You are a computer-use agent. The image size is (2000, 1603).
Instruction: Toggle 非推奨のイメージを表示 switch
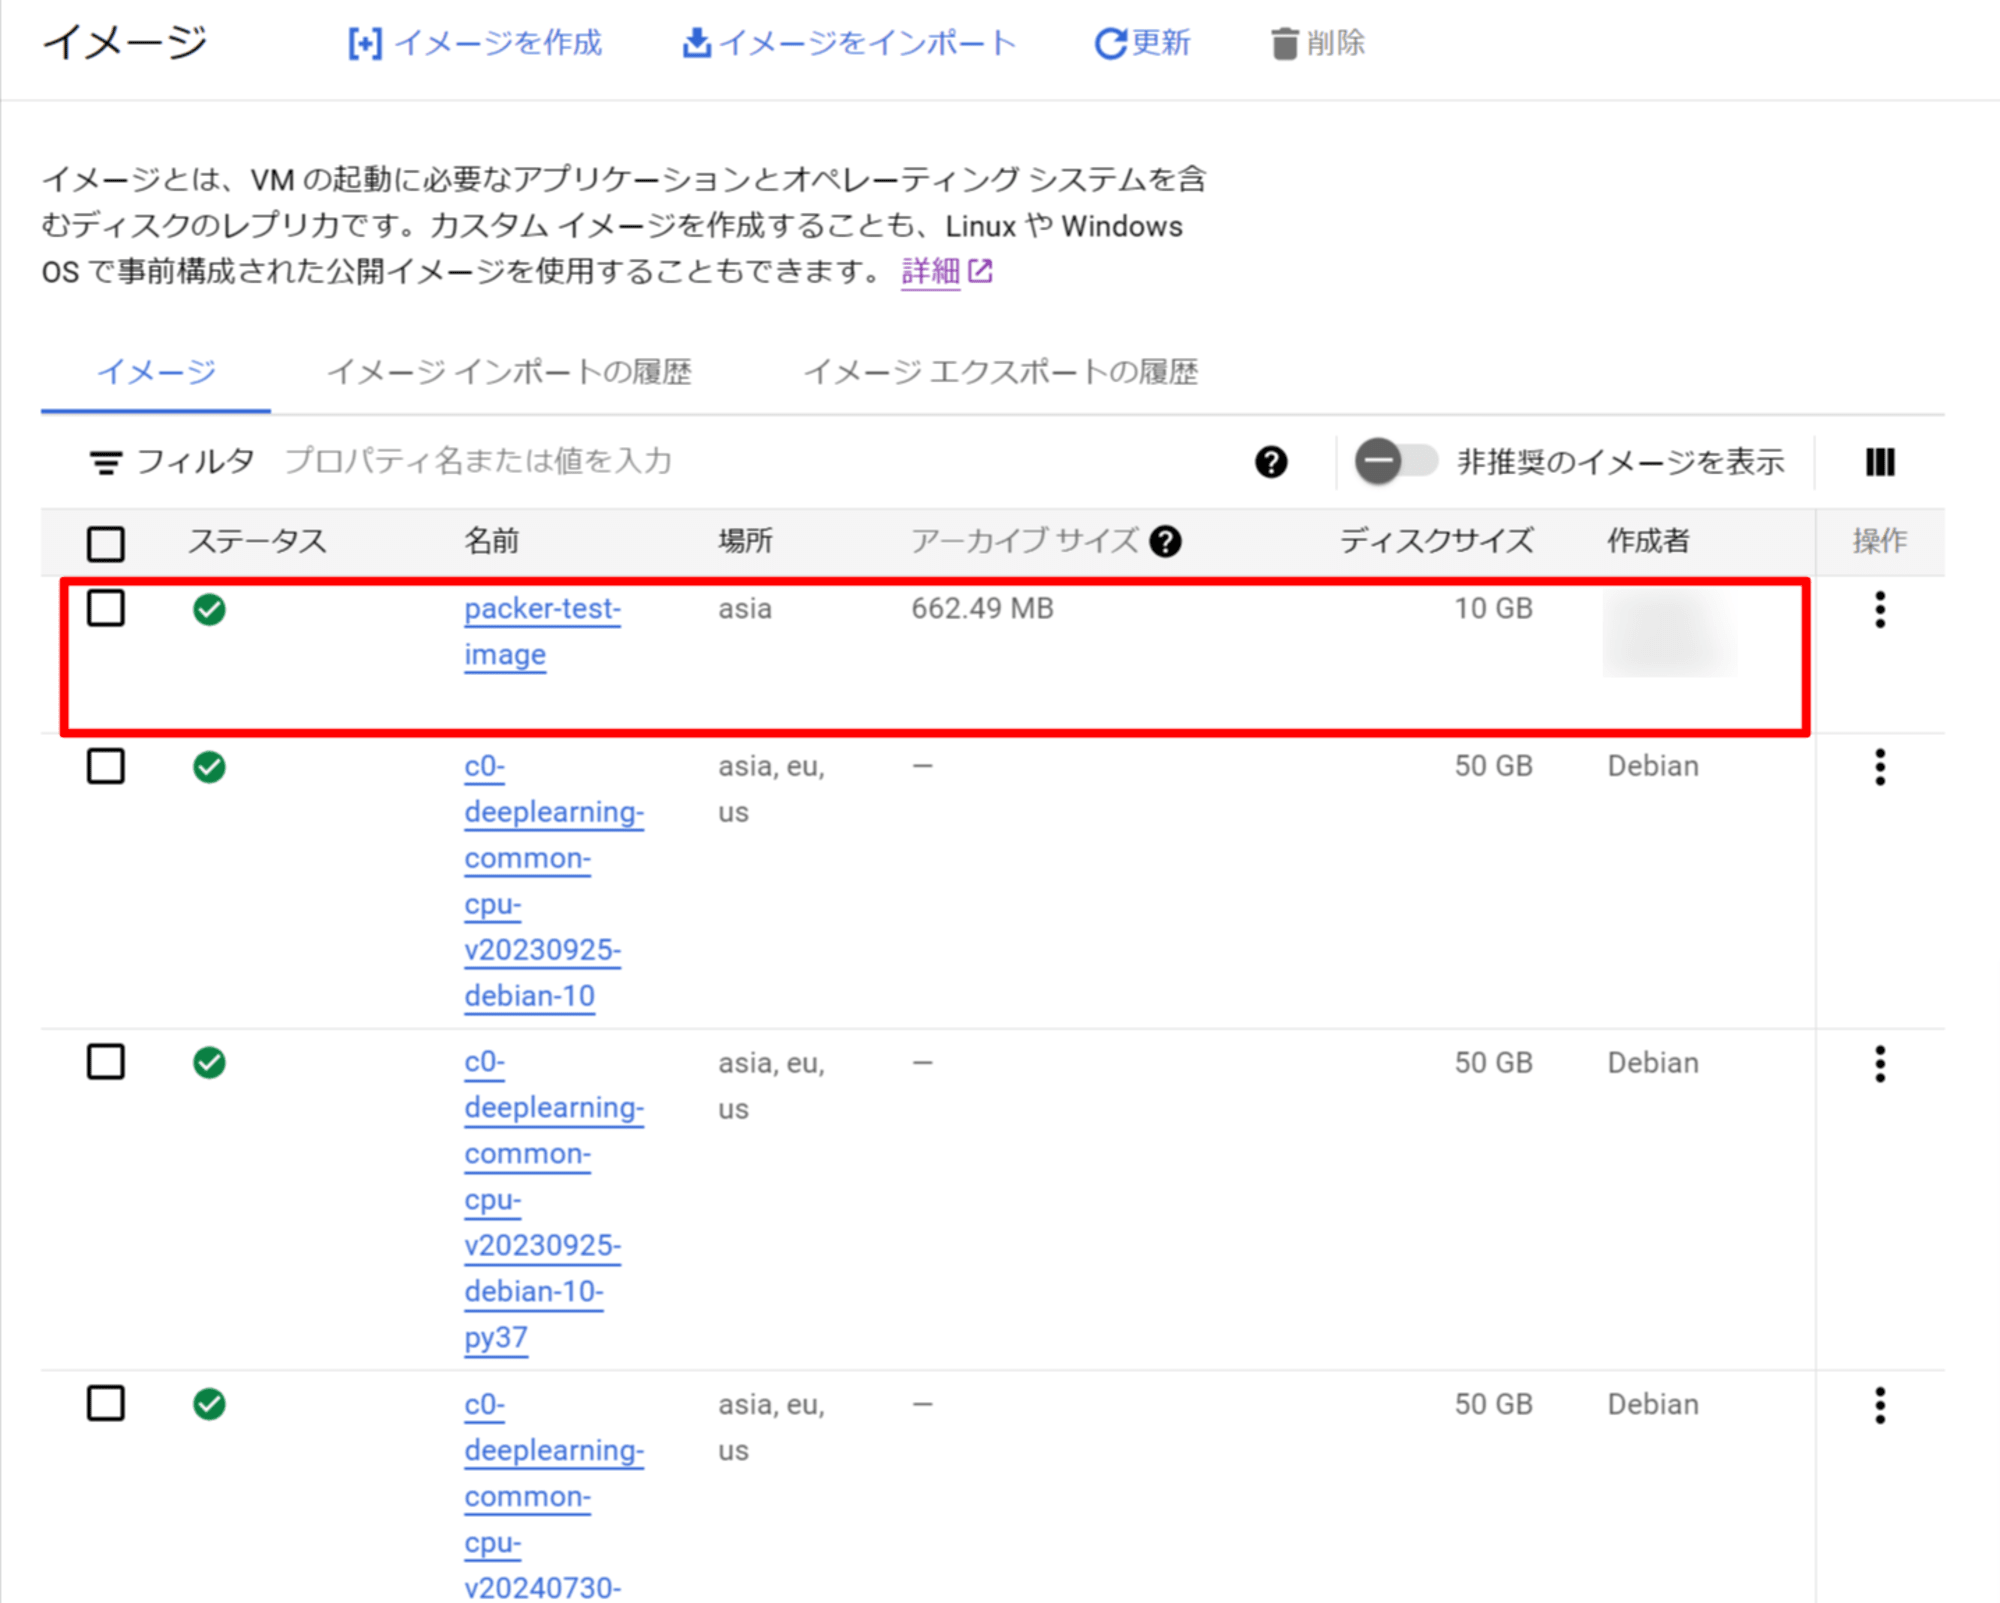[x=1396, y=461]
